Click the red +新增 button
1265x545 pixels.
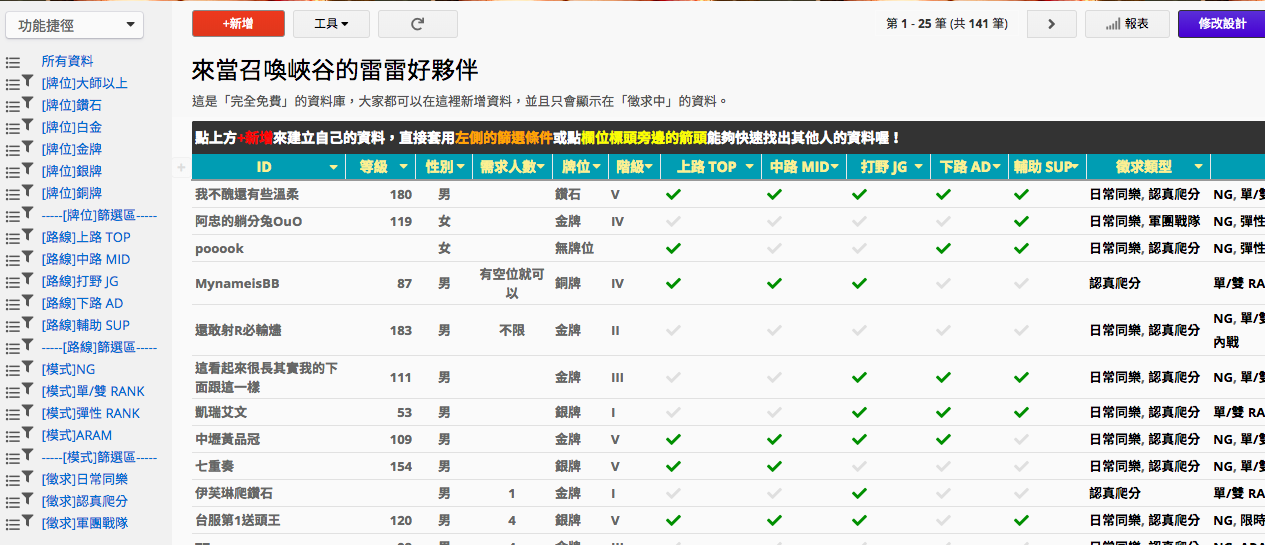pyautogui.click(x=238, y=24)
